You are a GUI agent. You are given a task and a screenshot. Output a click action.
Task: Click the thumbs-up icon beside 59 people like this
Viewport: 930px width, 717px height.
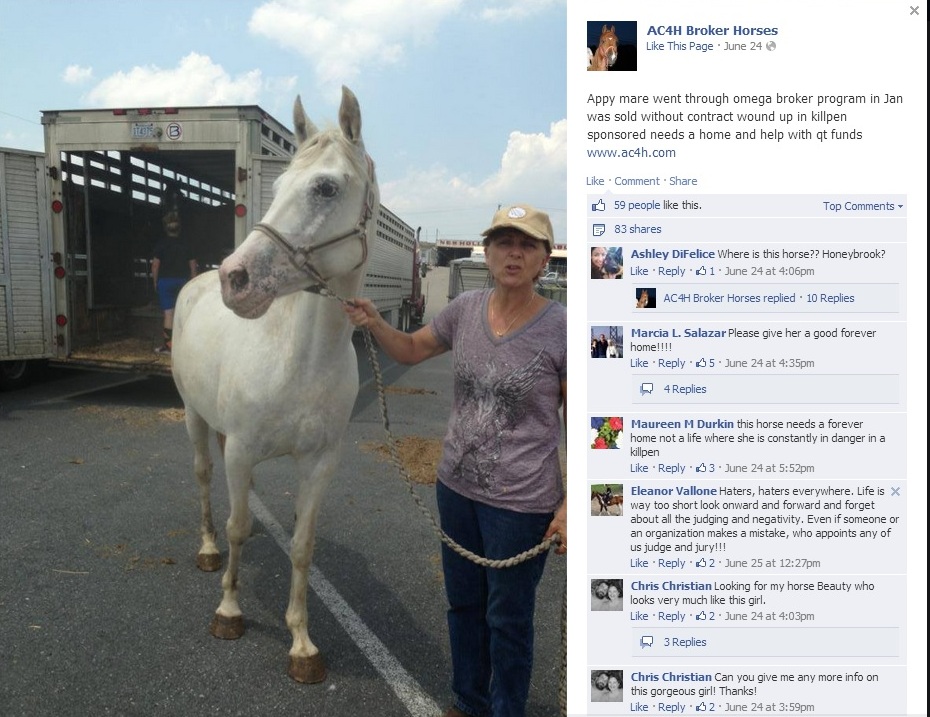click(x=598, y=205)
